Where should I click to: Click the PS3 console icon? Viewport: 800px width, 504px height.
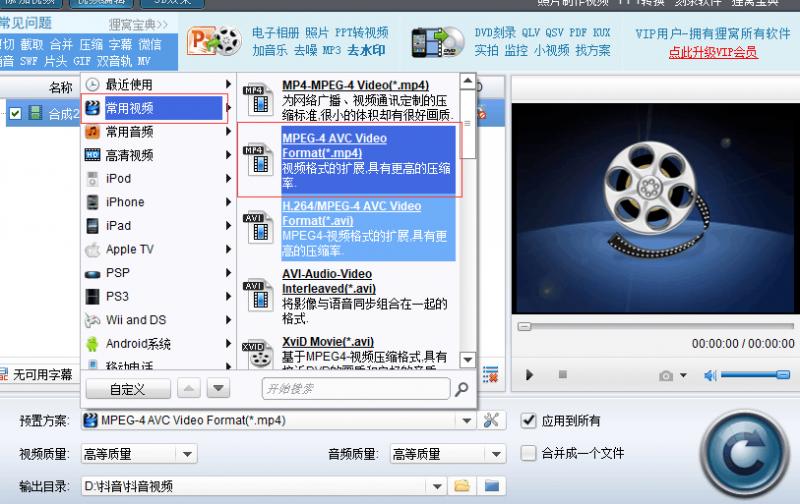pos(92,296)
